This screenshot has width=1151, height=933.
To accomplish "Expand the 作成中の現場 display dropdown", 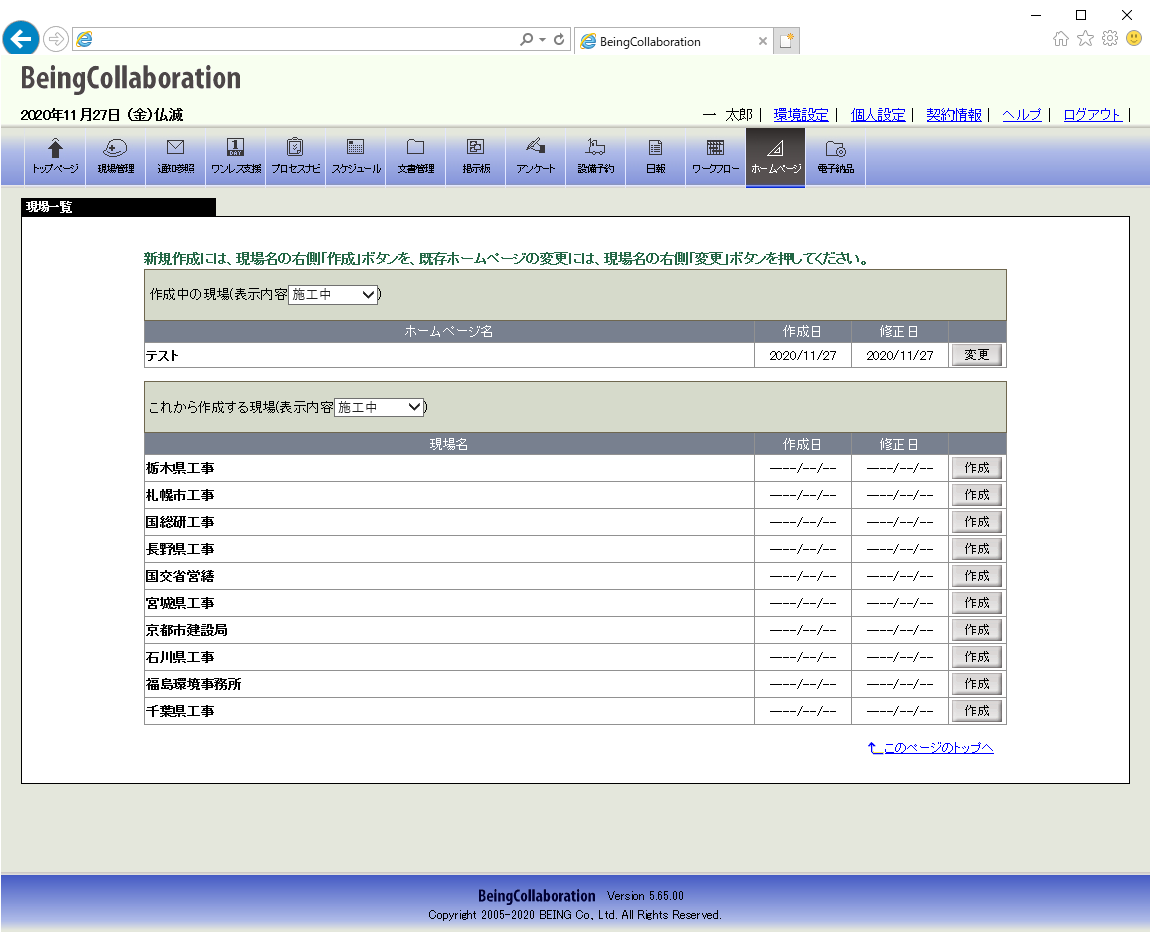I will (333, 294).
